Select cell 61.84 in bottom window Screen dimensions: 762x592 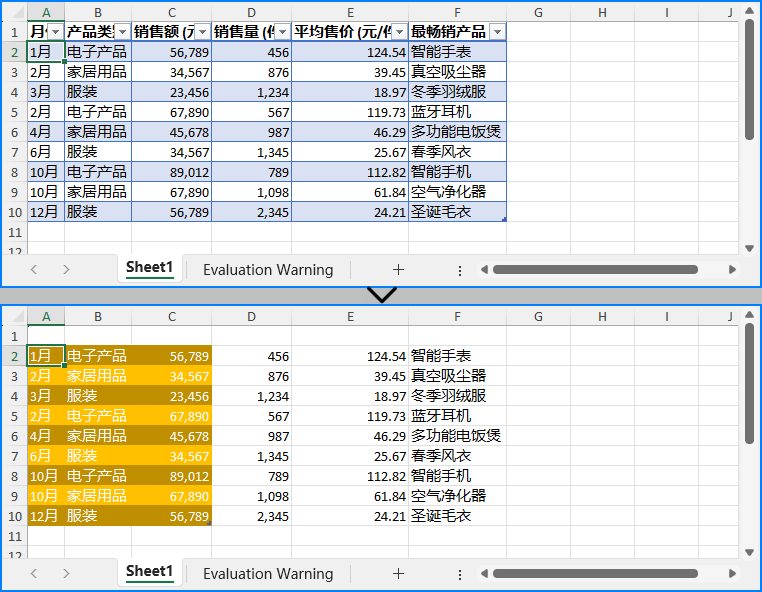tap(350, 496)
